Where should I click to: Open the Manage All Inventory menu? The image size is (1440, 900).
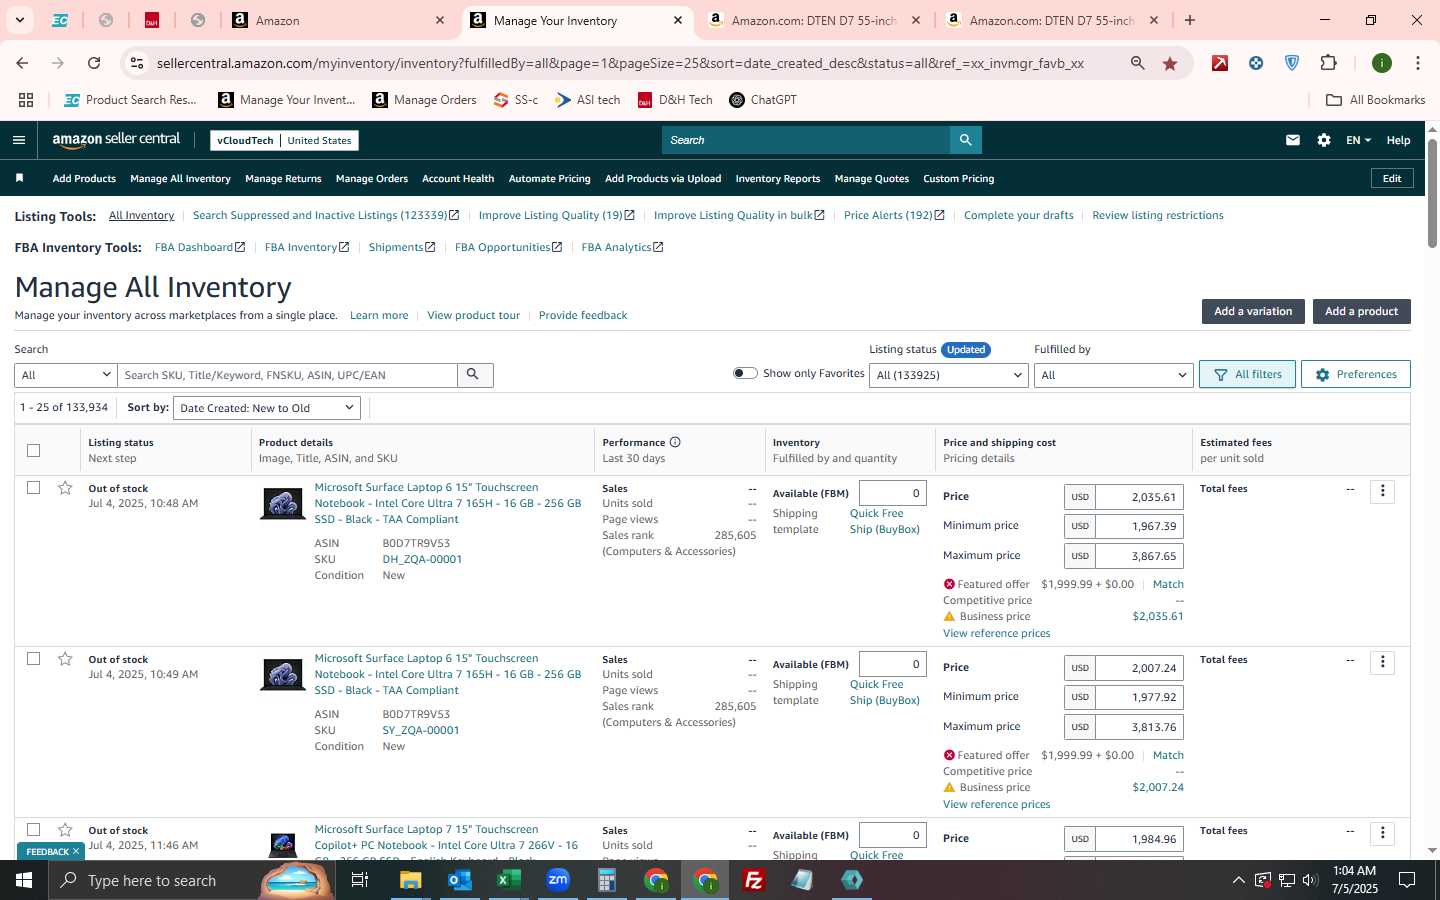click(x=180, y=179)
